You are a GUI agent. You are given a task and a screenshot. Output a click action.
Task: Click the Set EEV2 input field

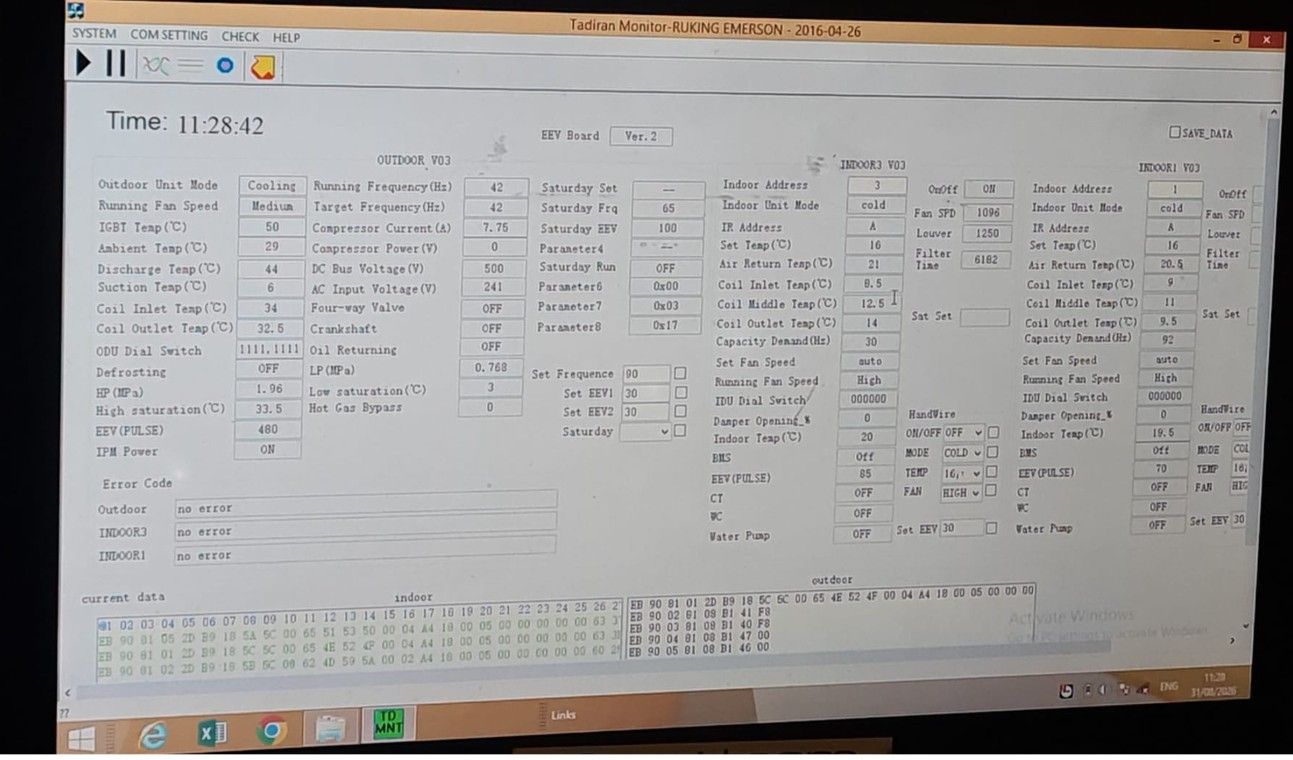(x=646, y=412)
